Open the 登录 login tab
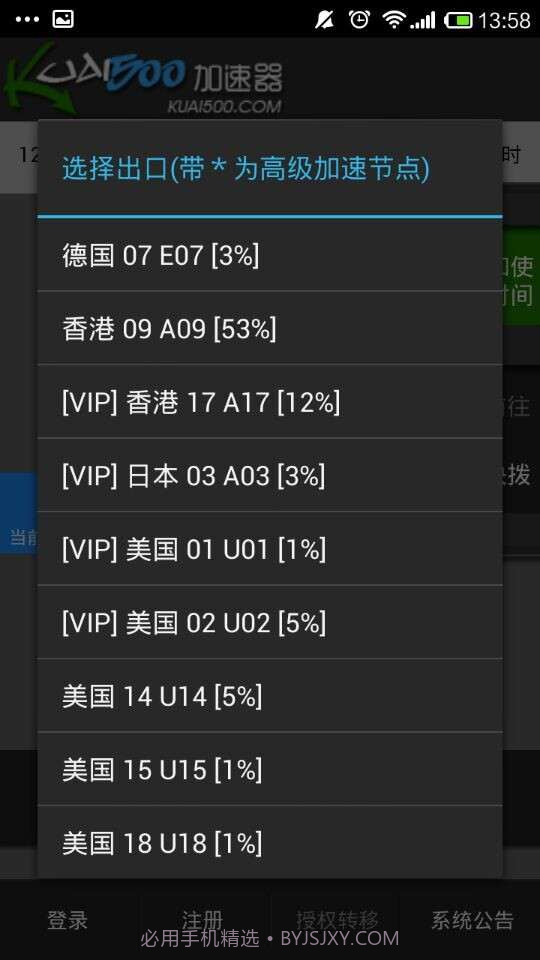540x960 pixels. (x=68, y=920)
